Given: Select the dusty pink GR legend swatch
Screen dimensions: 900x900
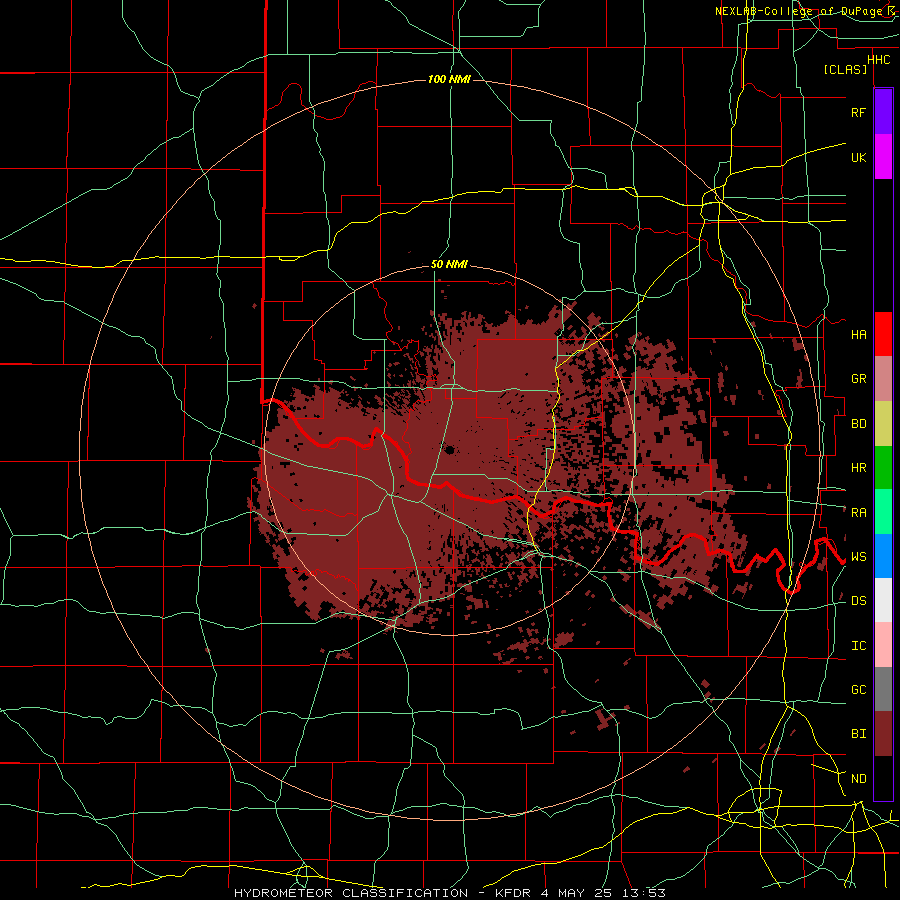Looking at the screenshot, I should tap(883, 379).
